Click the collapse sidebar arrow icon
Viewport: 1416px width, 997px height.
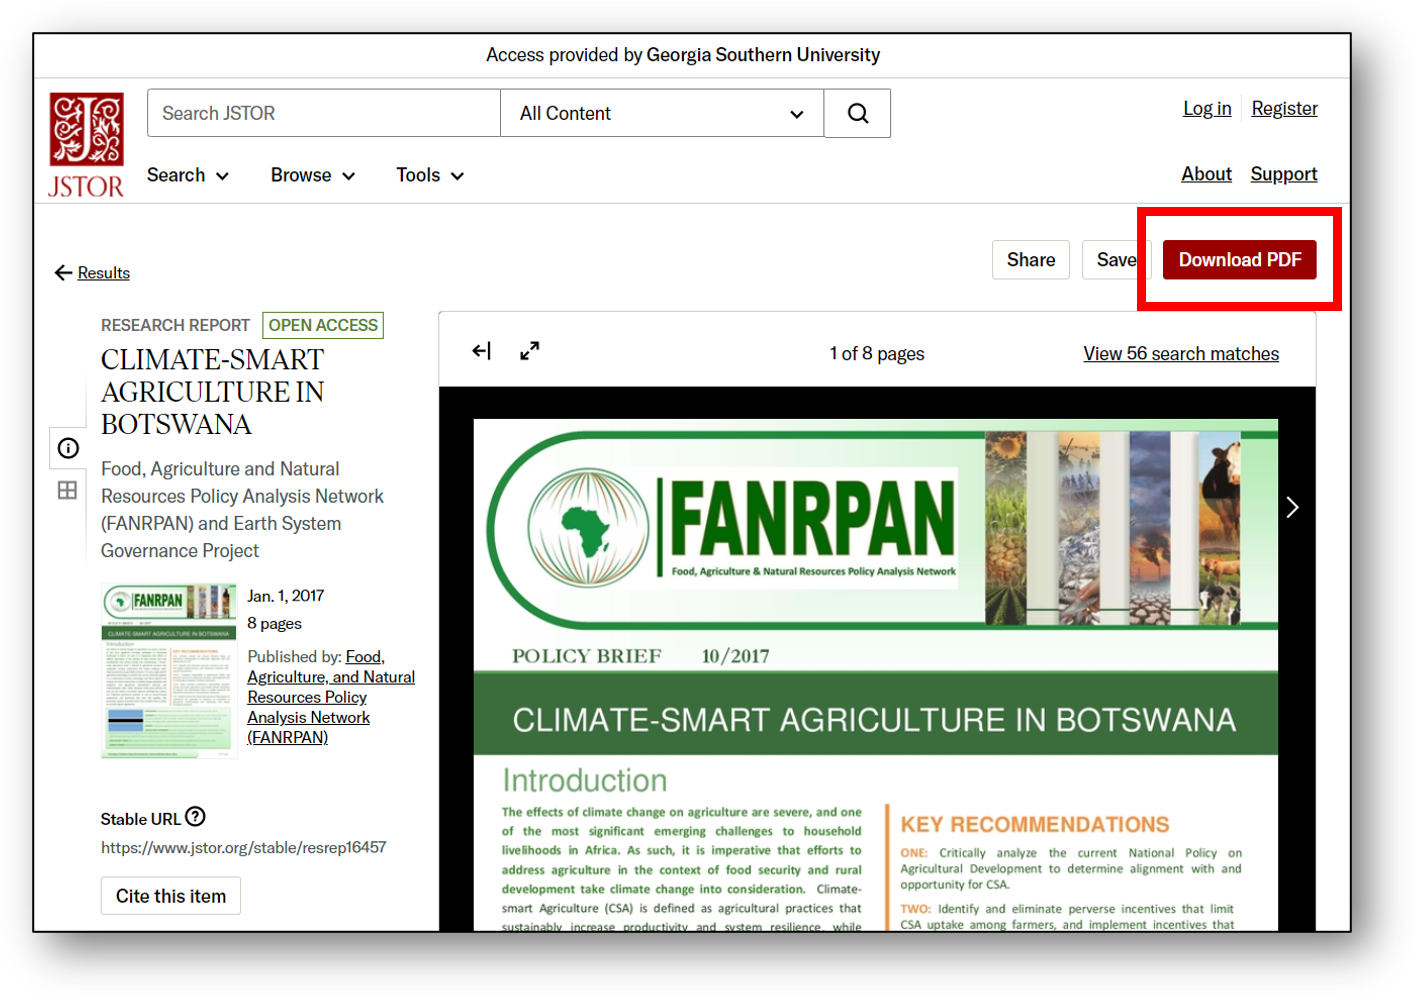[482, 350]
